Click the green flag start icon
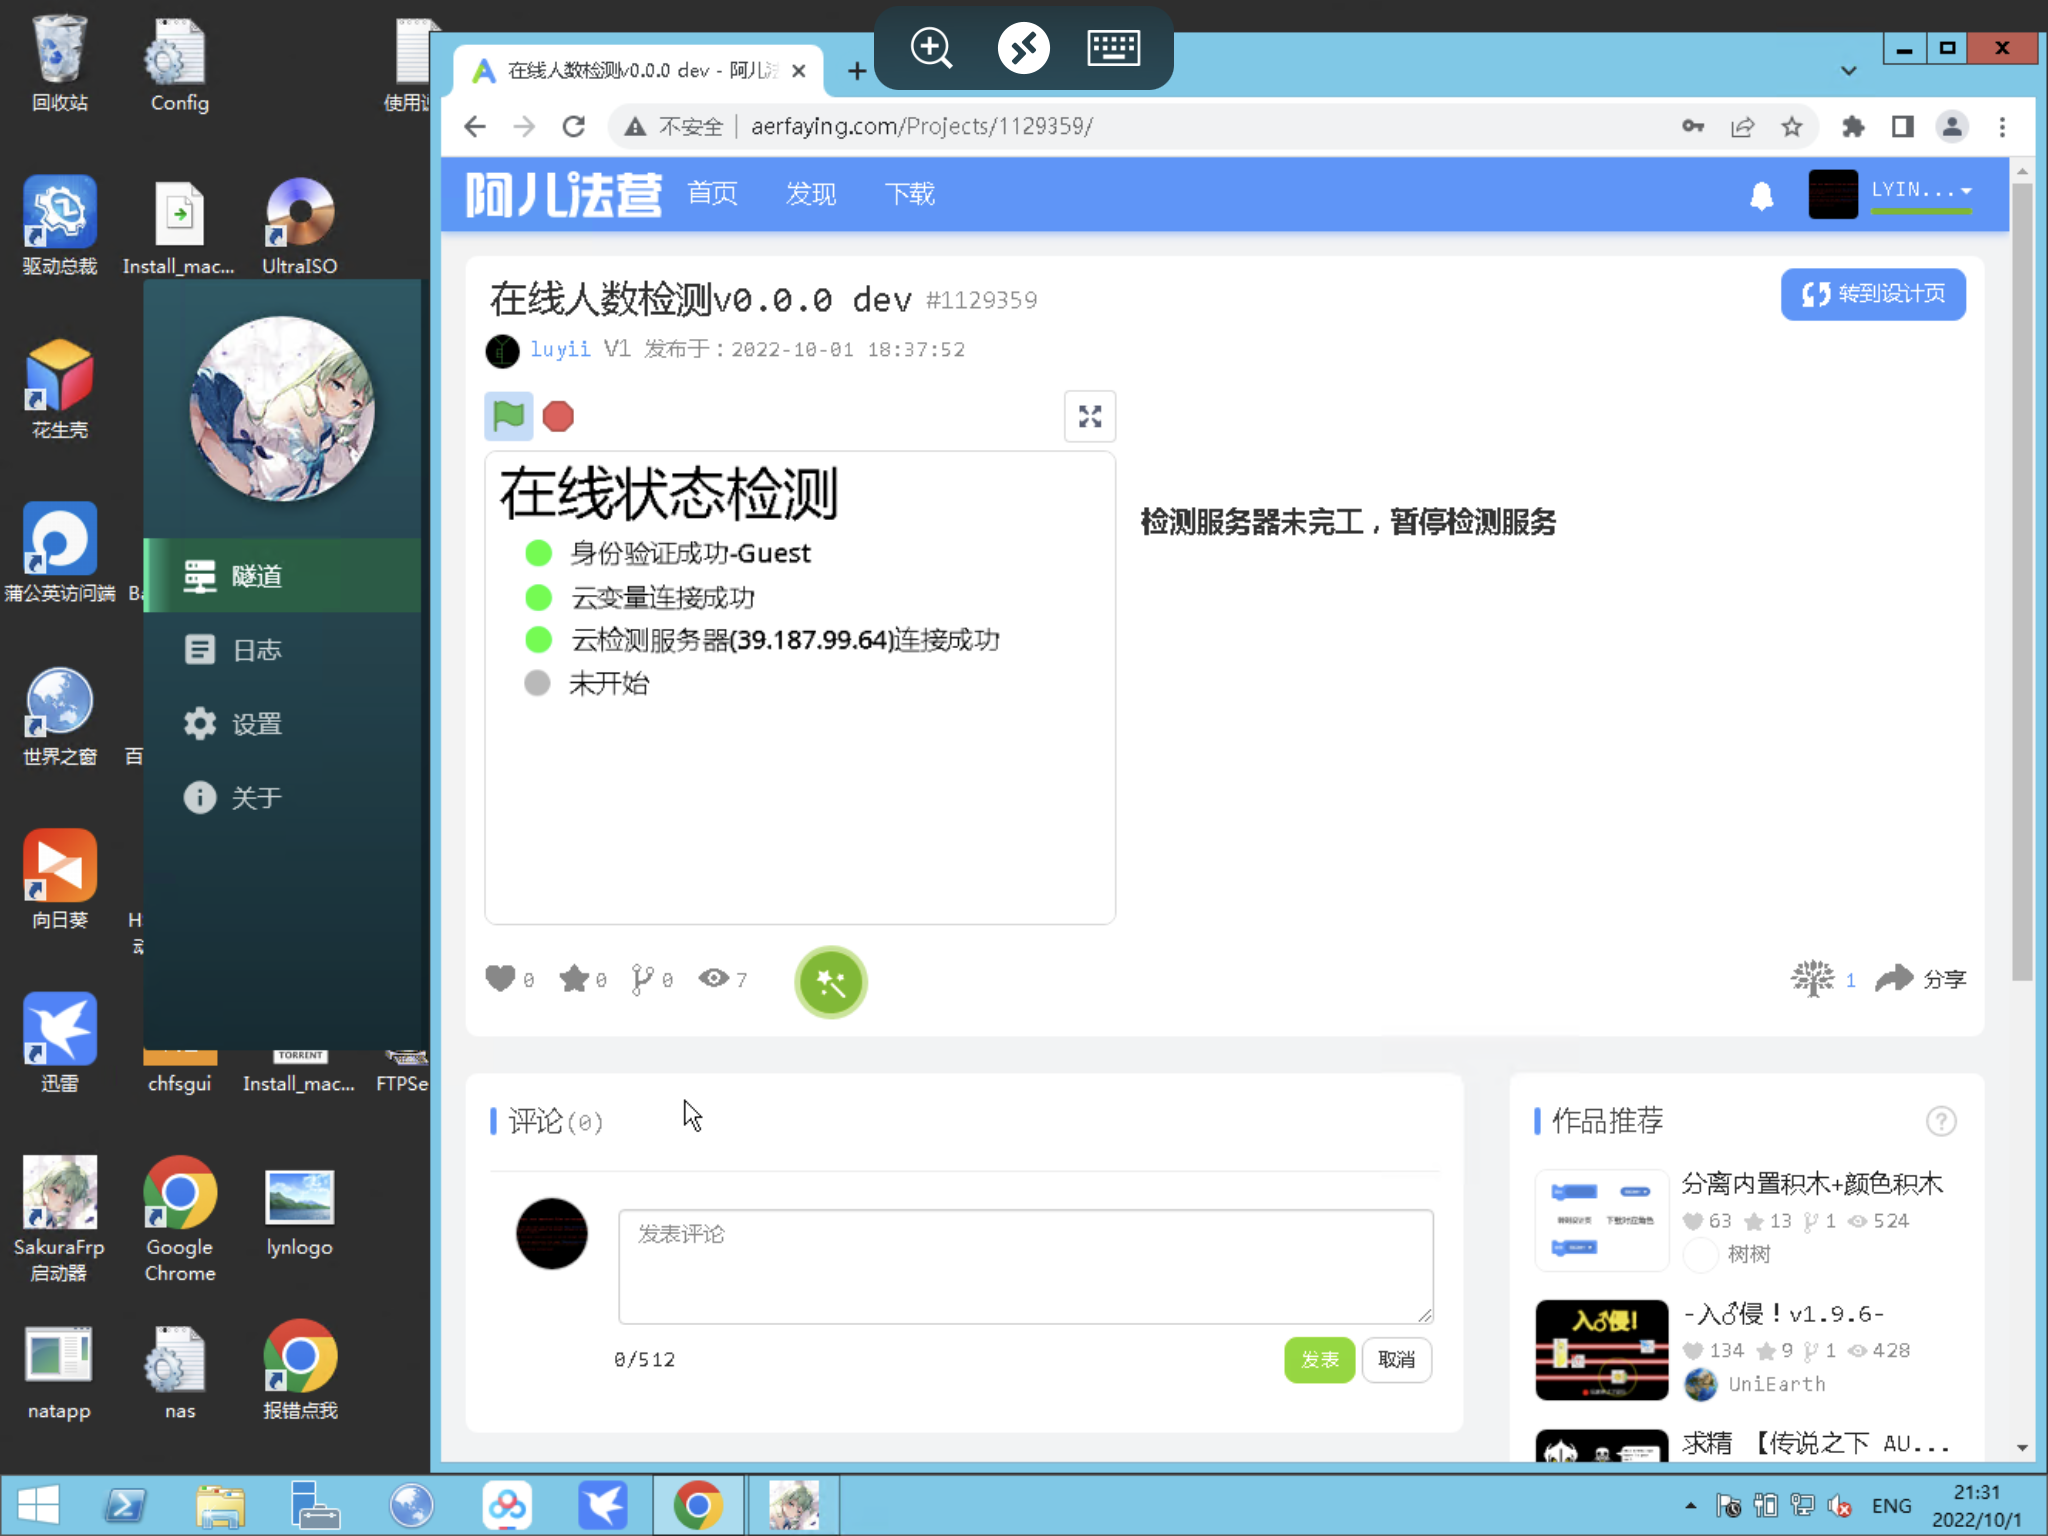 tap(508, 415)
